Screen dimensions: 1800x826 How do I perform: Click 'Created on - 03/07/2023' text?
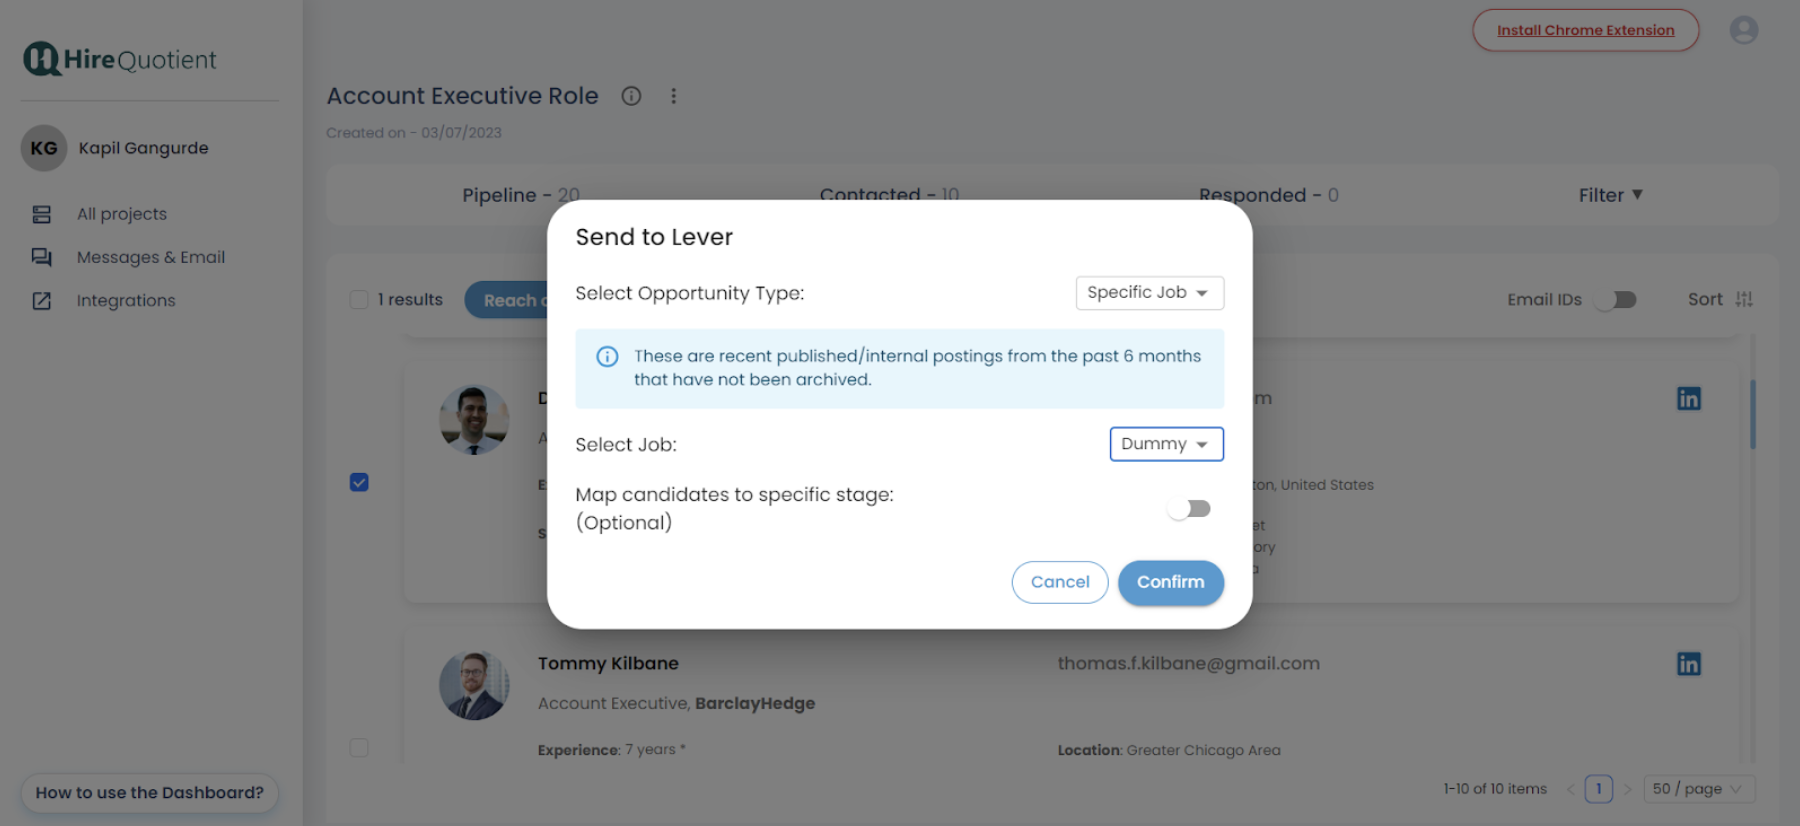point(414,133)
